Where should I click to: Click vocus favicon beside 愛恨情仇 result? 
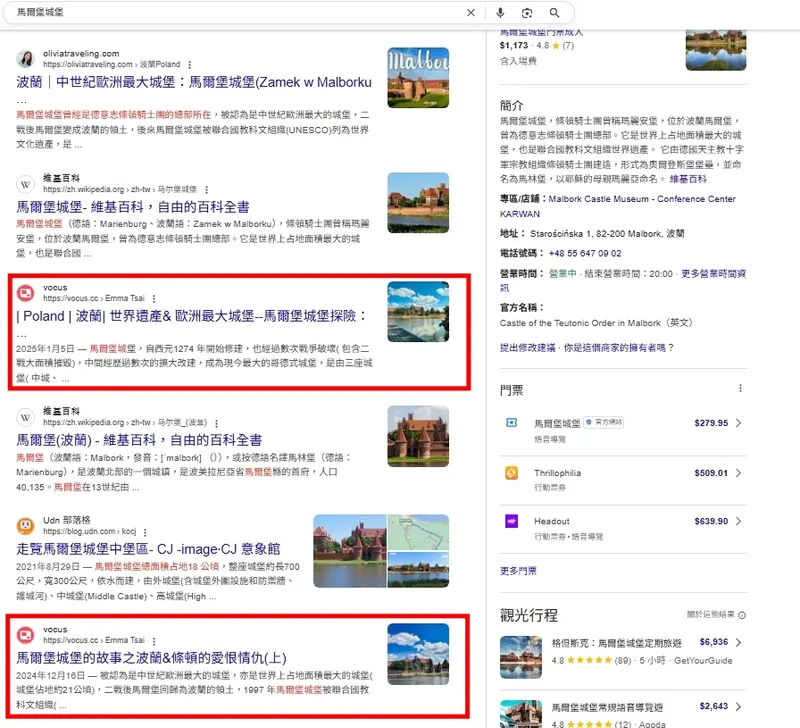coord(26,635)
